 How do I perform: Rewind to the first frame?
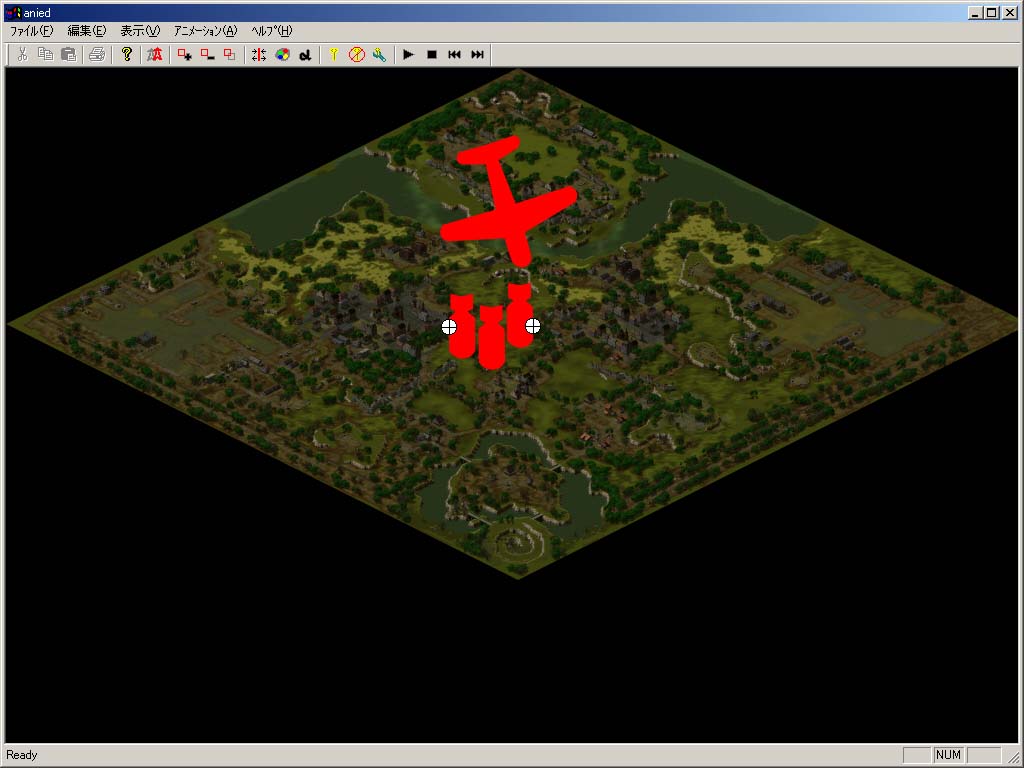455,54
